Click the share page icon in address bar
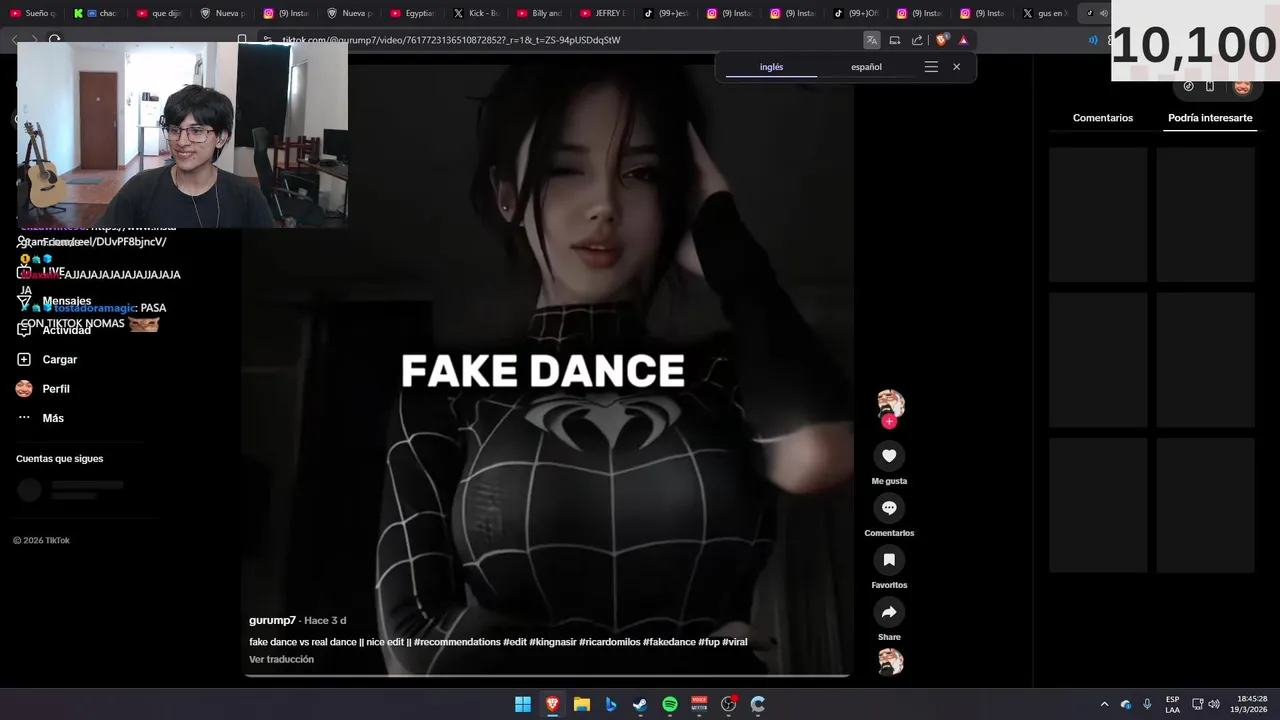The height and width of the screenshot is (720, 1280). pos(917,40)
